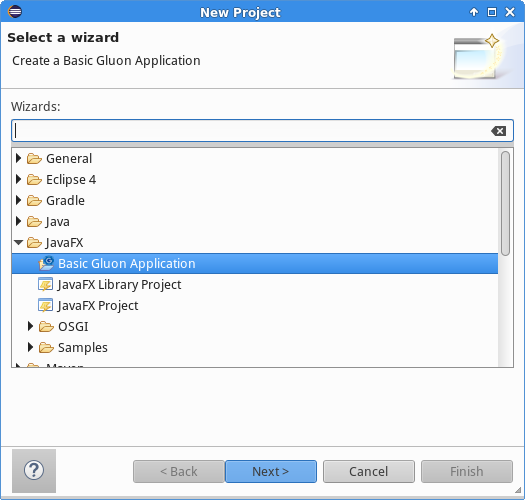Expand the Java category
The image size is (525, 500).
point(19,221)
